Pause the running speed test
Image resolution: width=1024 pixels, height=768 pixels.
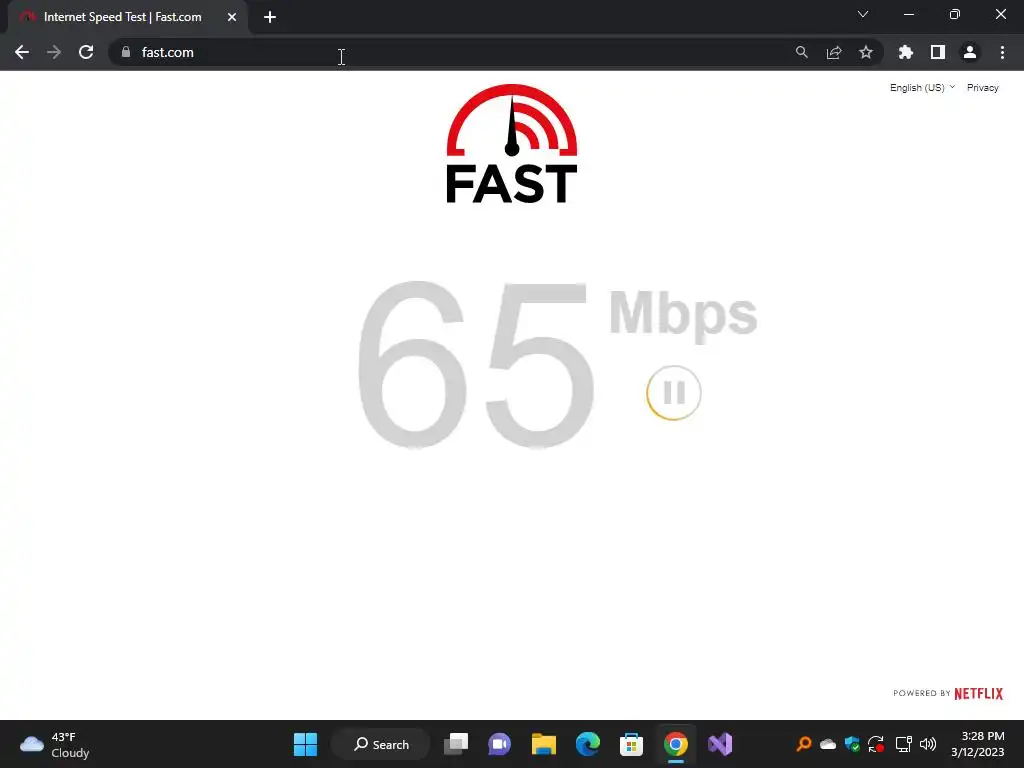[x=673, y=392]
